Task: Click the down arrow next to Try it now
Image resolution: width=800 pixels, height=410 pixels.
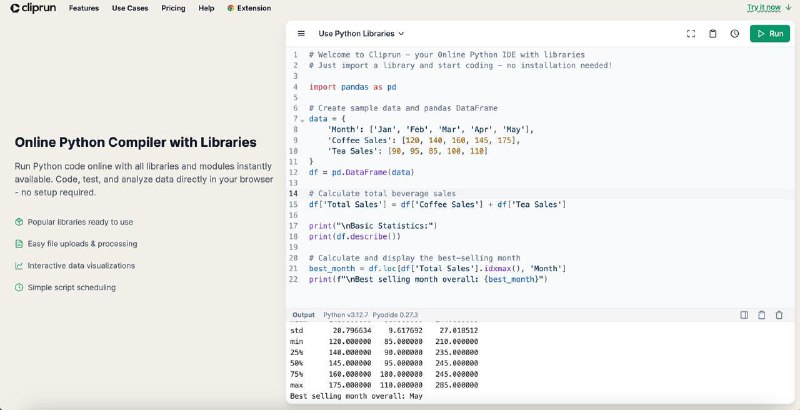Action: click(788, 7)
